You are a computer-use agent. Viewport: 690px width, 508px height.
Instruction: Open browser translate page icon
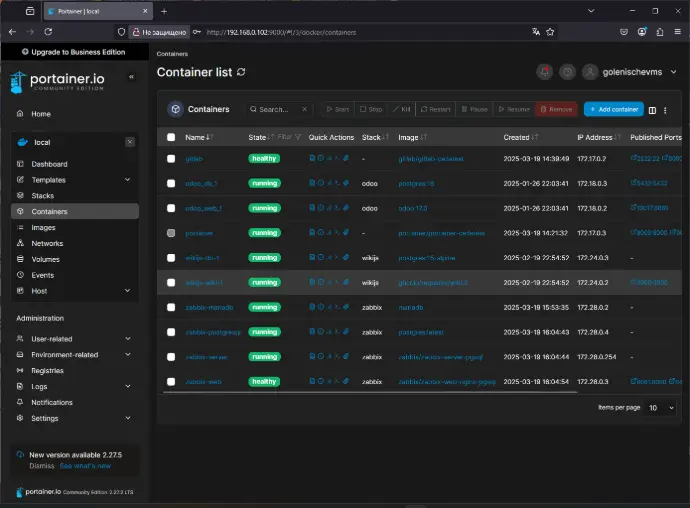[x=536, y=32]
